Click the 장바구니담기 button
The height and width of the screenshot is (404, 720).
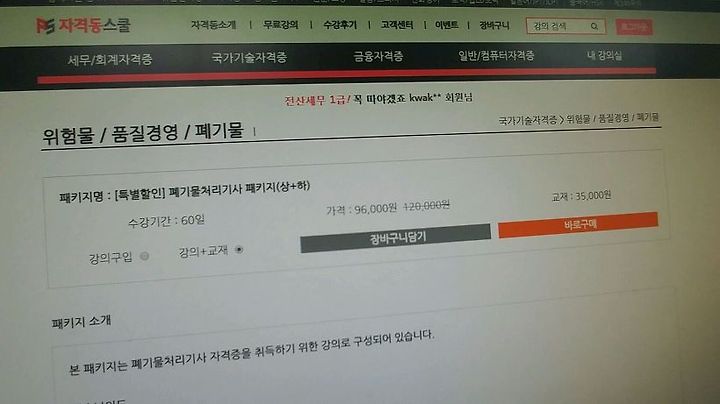[x=395, y=238]
